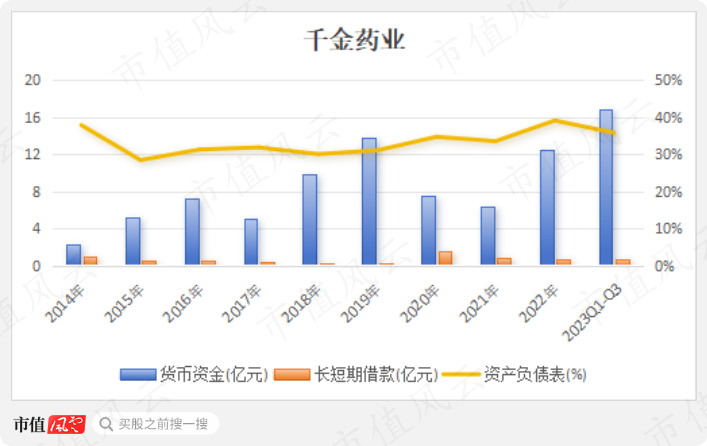Click the left axis value 12
The height and width of the screenshot is (446, 707).
[x=32, y=155]
